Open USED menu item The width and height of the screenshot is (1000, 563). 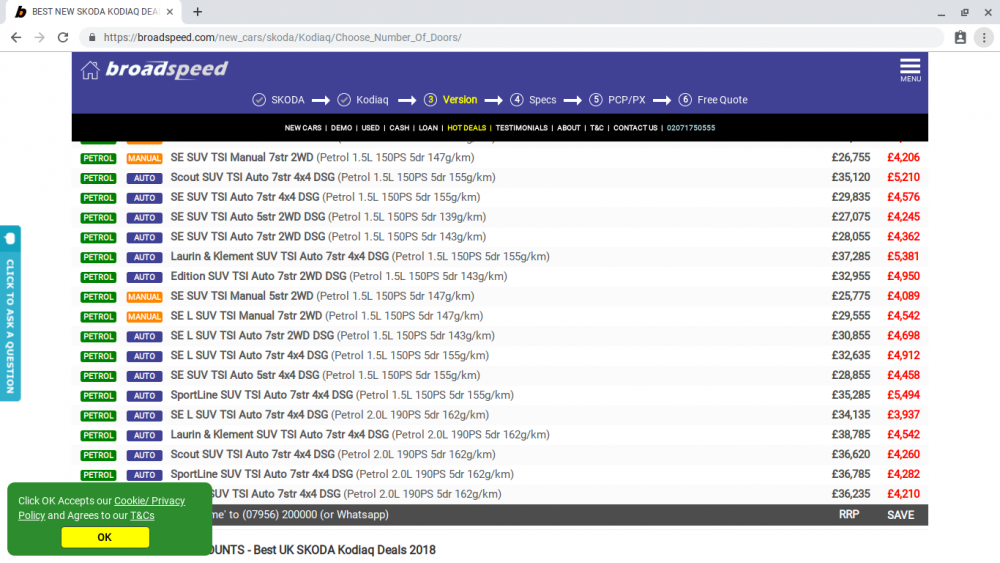click(371, 128)
